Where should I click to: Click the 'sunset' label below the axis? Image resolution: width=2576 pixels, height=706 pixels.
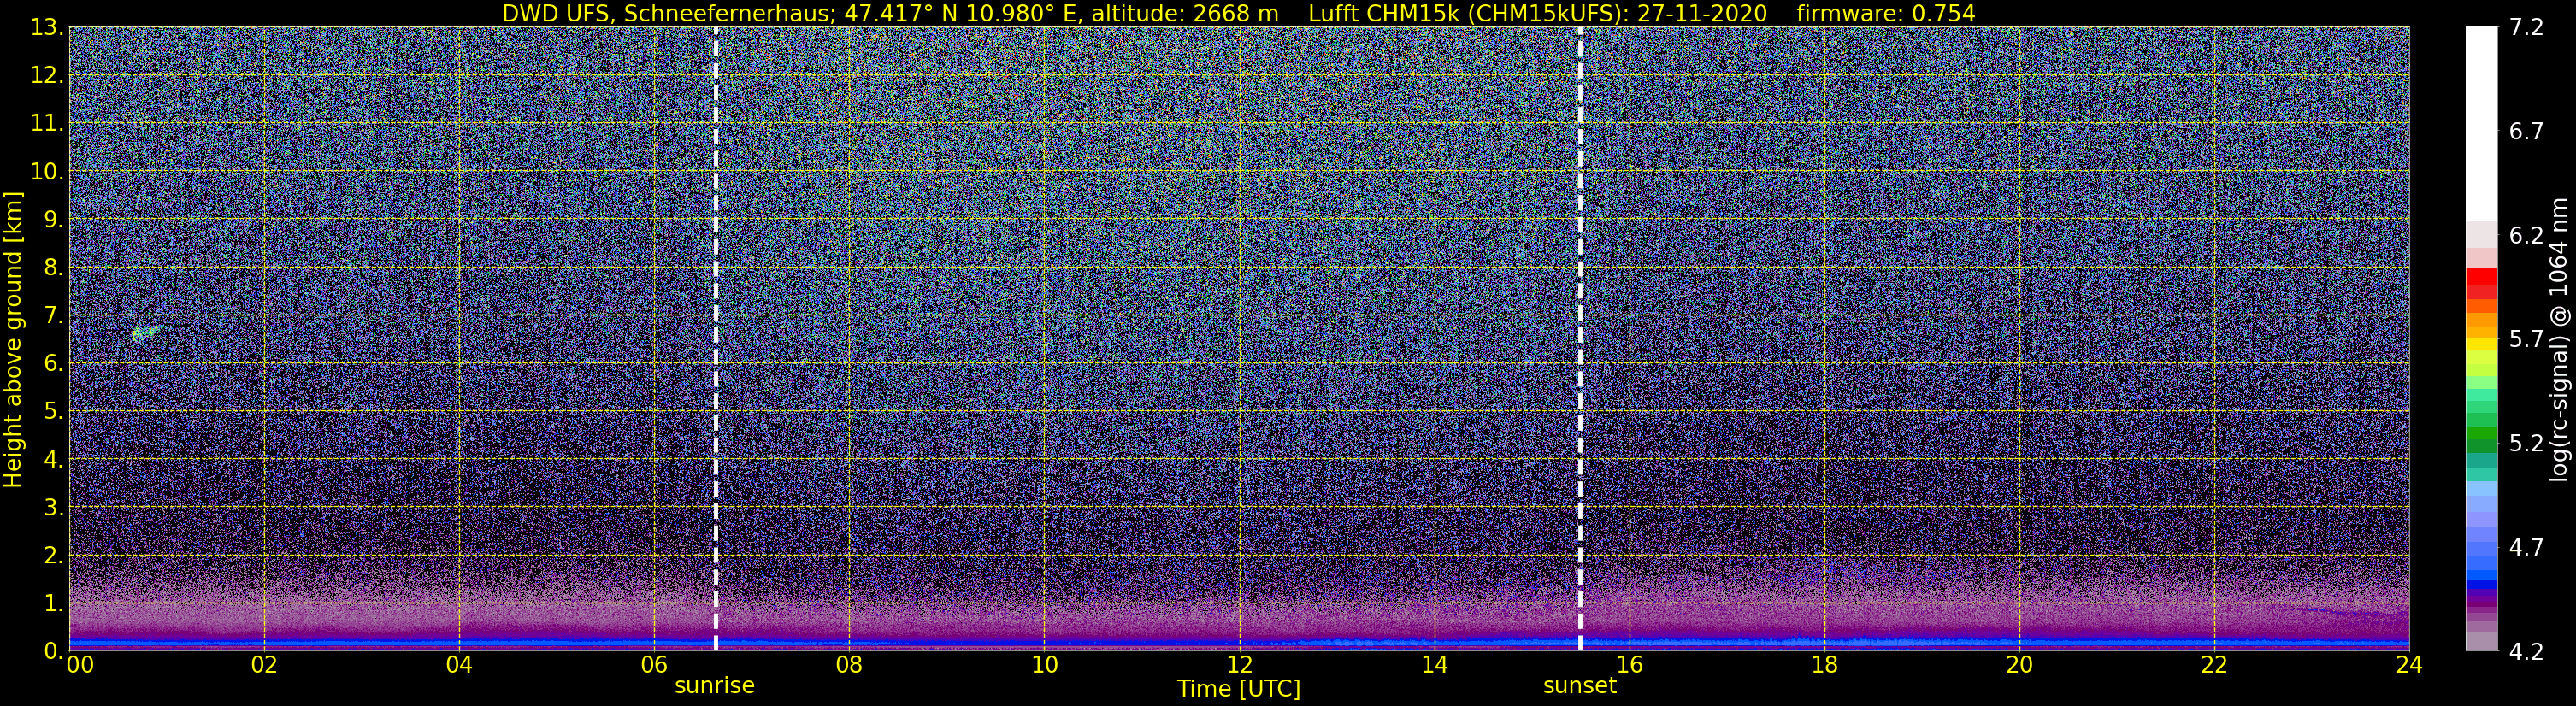[x=1580, y=686]
